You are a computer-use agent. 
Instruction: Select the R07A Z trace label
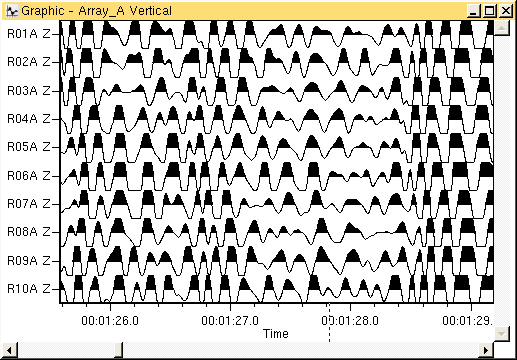[29, 203]
